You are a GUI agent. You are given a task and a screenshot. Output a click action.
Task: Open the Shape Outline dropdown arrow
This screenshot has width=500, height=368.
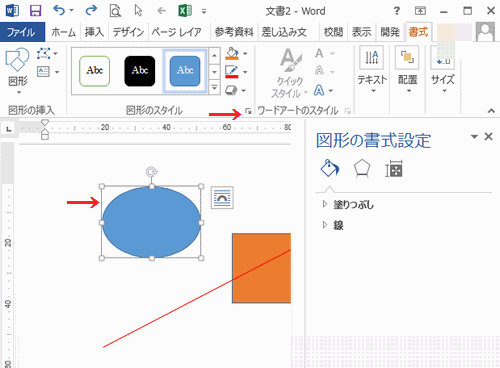(x=245, y=72)
